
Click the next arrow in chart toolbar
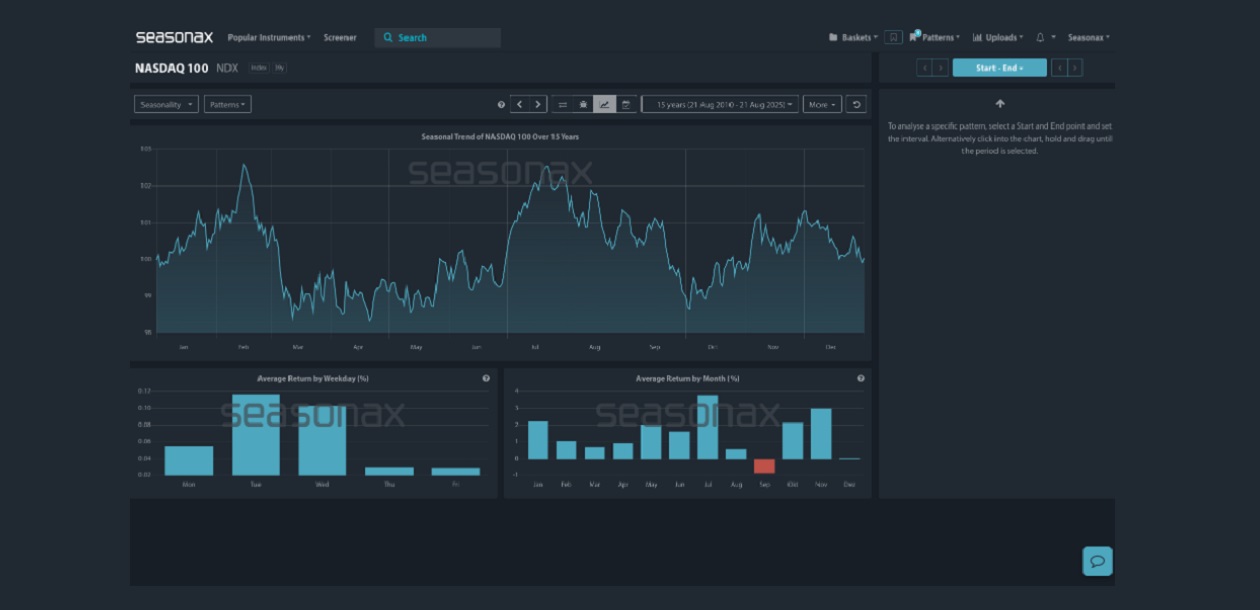538,104
